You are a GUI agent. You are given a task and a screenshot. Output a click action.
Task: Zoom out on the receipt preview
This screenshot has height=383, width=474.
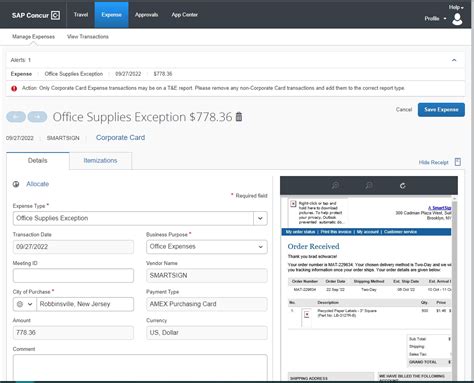click(x=369, y=185)
